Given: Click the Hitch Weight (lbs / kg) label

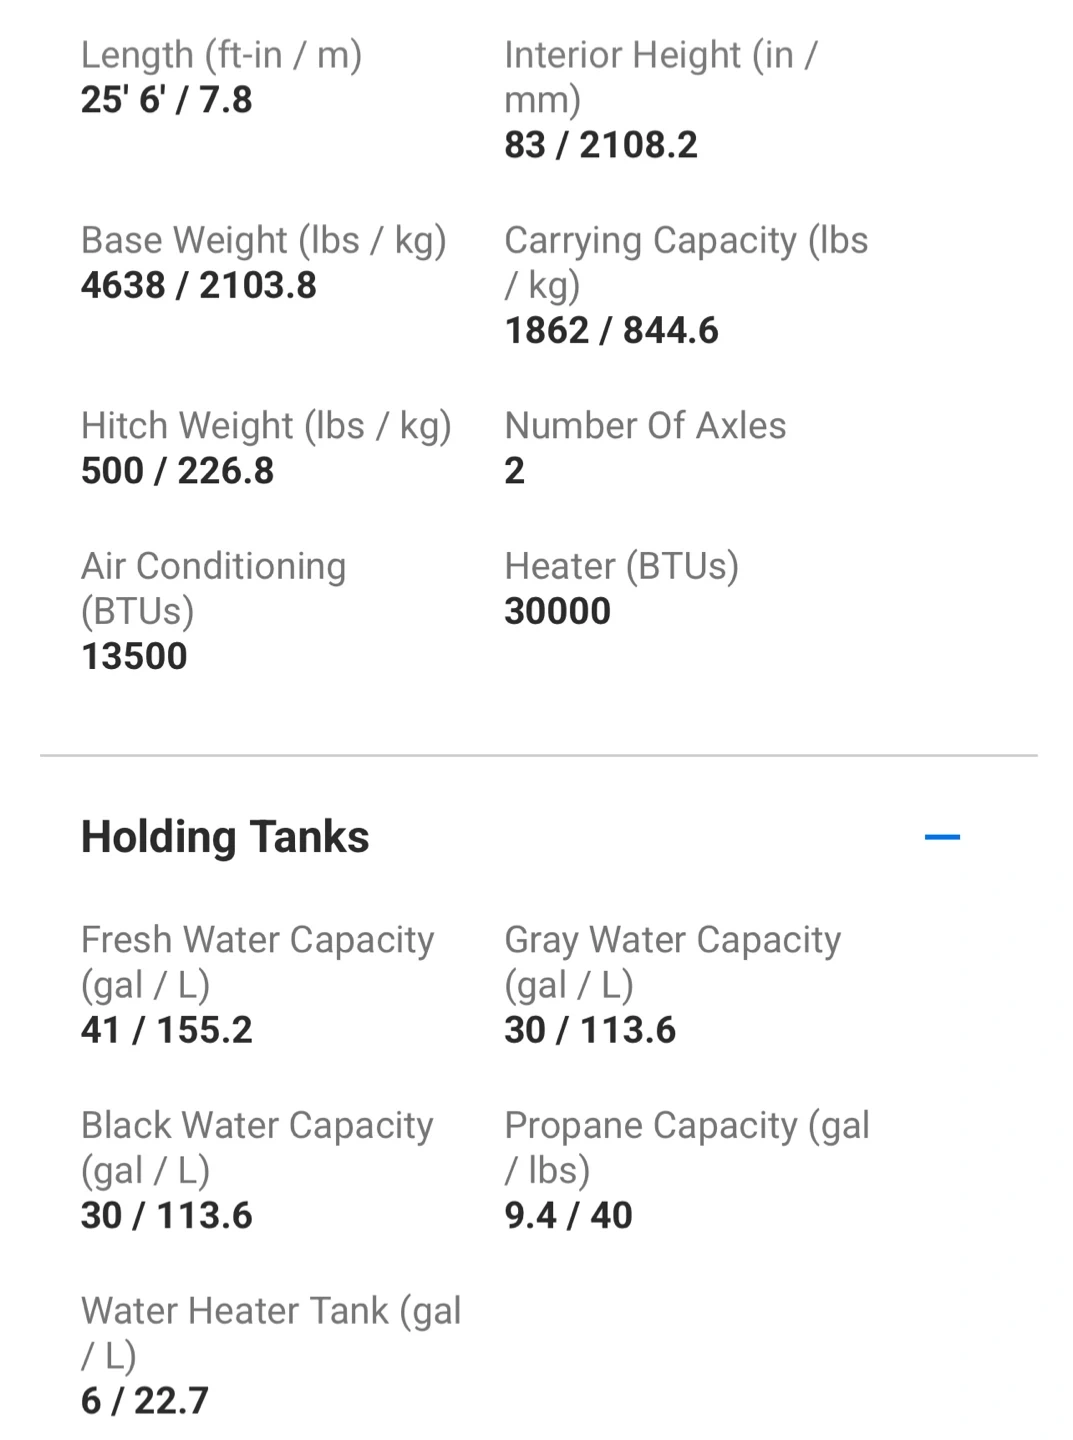Looking at the screenshot, I should (x=266, y=426).
